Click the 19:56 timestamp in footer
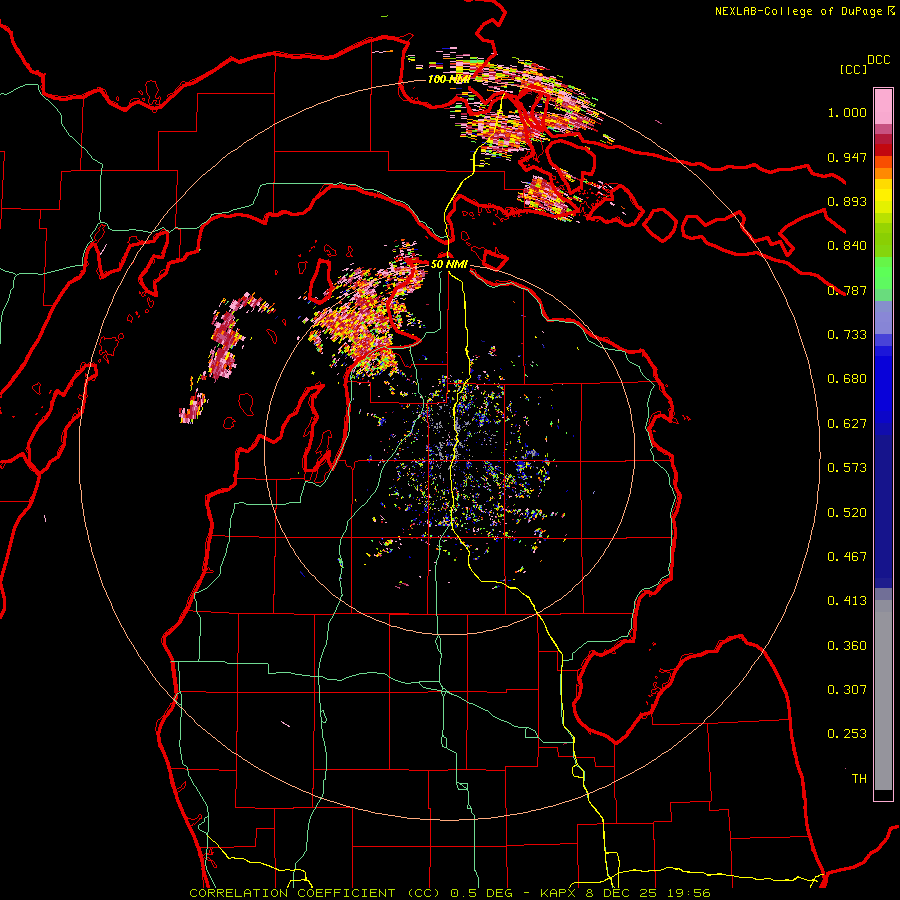 pyautogui.click(x=691, y=893)
